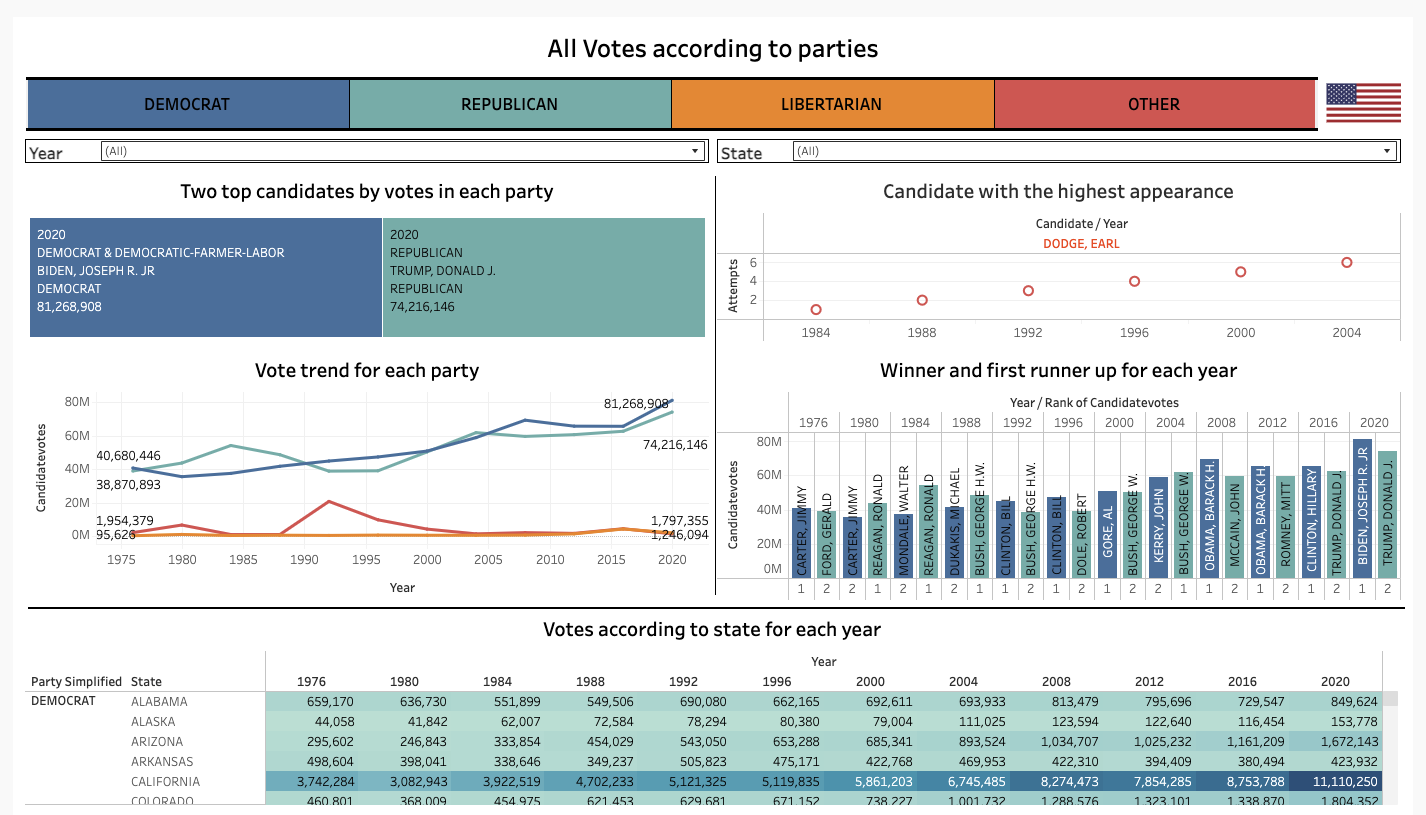1426x815 pixels.
Task: Click the 1992 attempt circle marker
Action: point(1028,291)
